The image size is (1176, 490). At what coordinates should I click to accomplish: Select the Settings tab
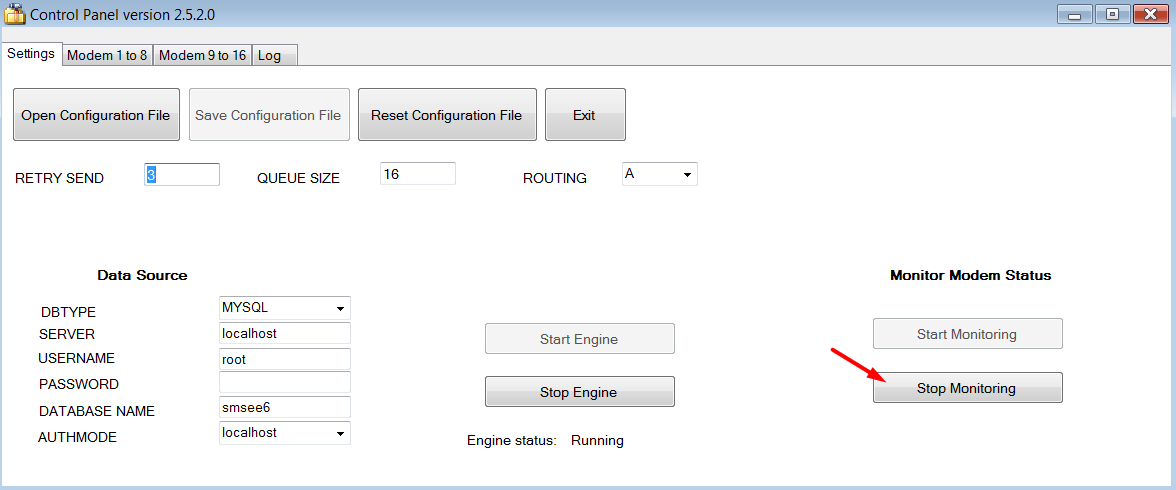(x=31, y=54)
